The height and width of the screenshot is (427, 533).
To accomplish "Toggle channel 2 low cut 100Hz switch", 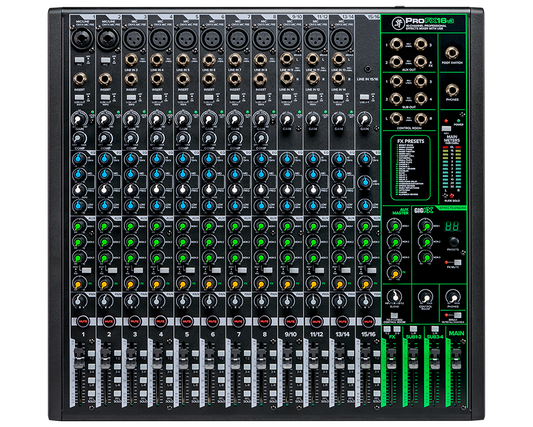I will (105, 97).
